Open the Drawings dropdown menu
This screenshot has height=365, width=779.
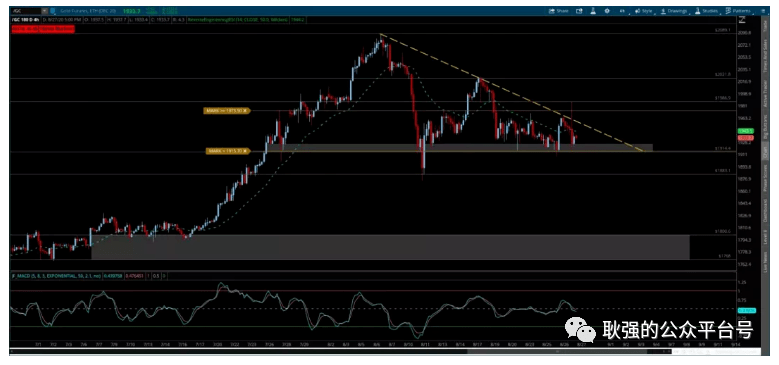674,10
